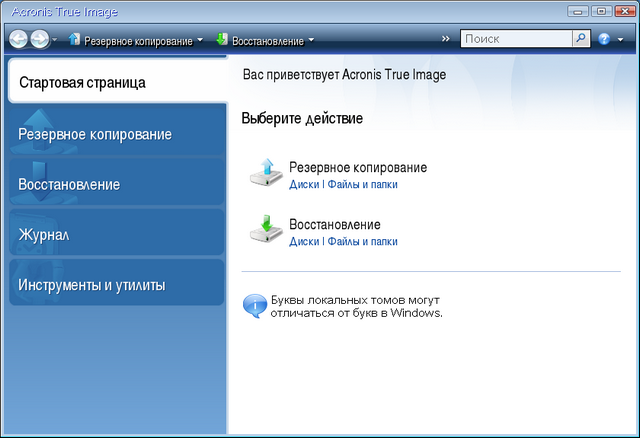Expand the toolbar overflow chevron
The width and height of the screenshot is (640, 438).
pyautogui.click(x=445, y=39)
